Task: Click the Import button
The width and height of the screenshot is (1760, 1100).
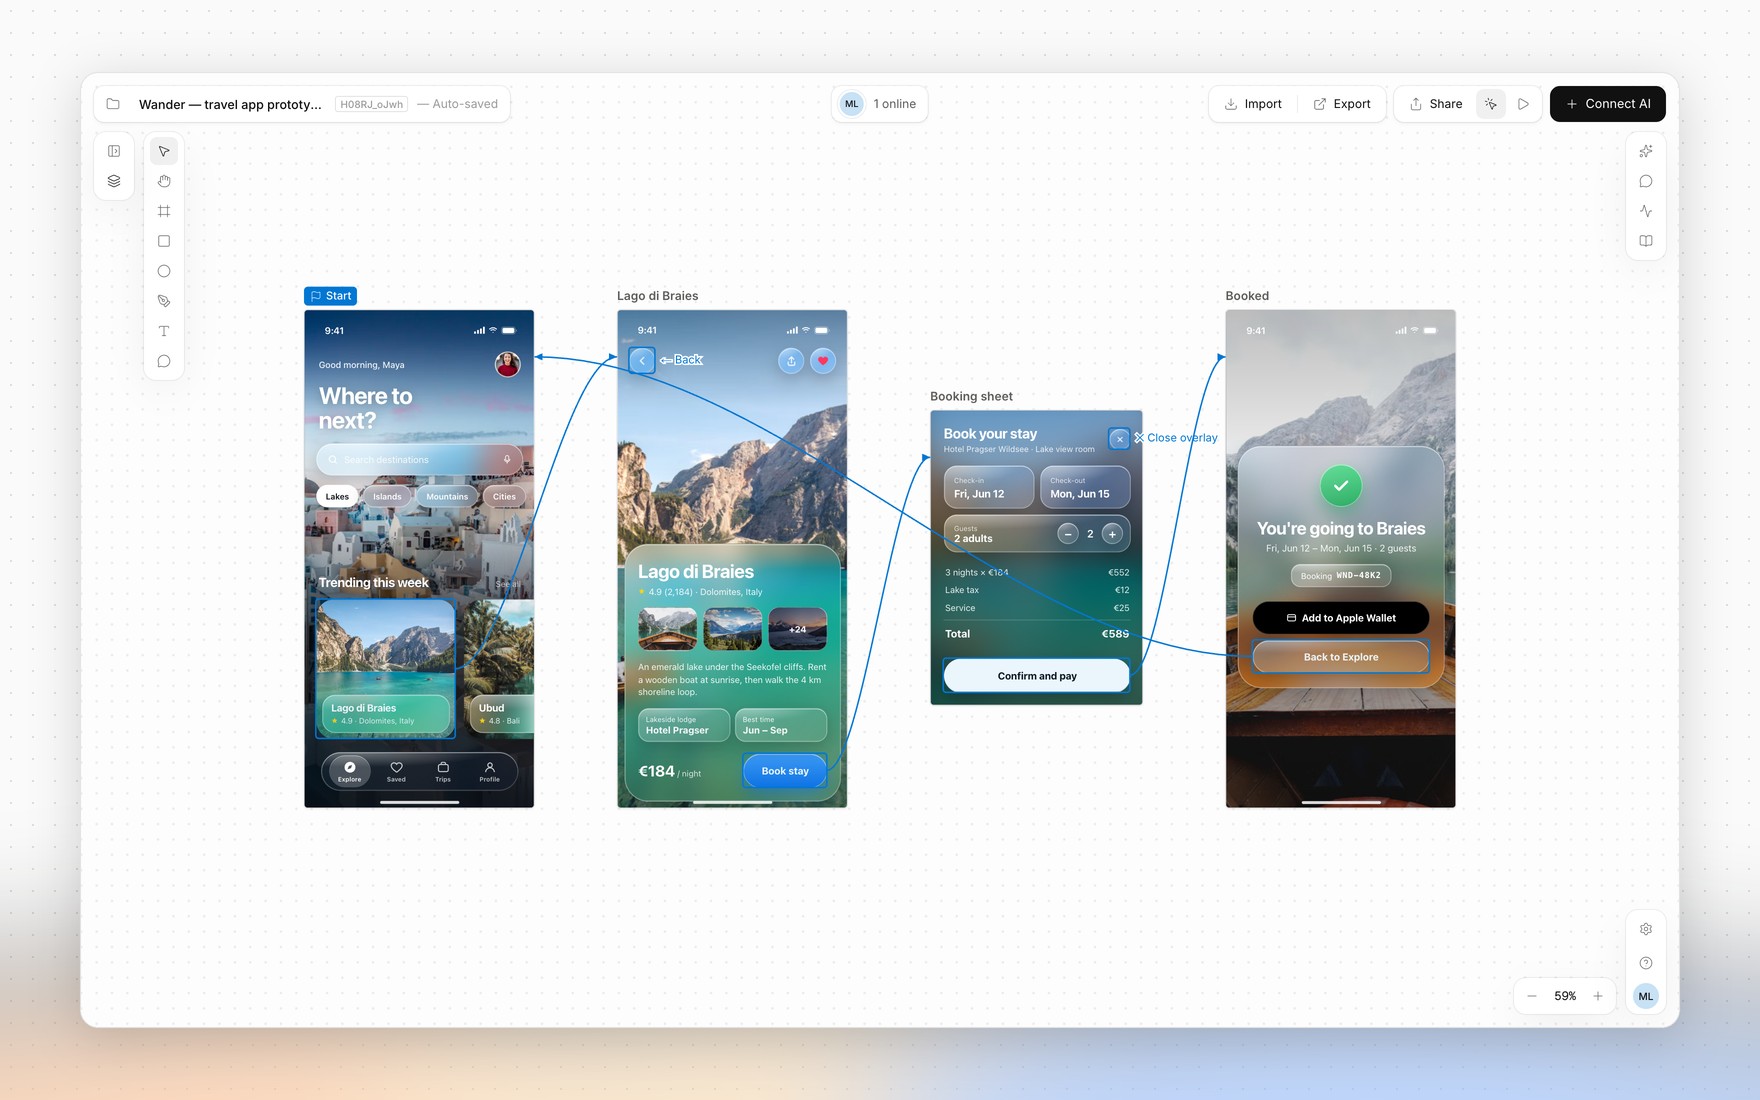Action: 1253,104
